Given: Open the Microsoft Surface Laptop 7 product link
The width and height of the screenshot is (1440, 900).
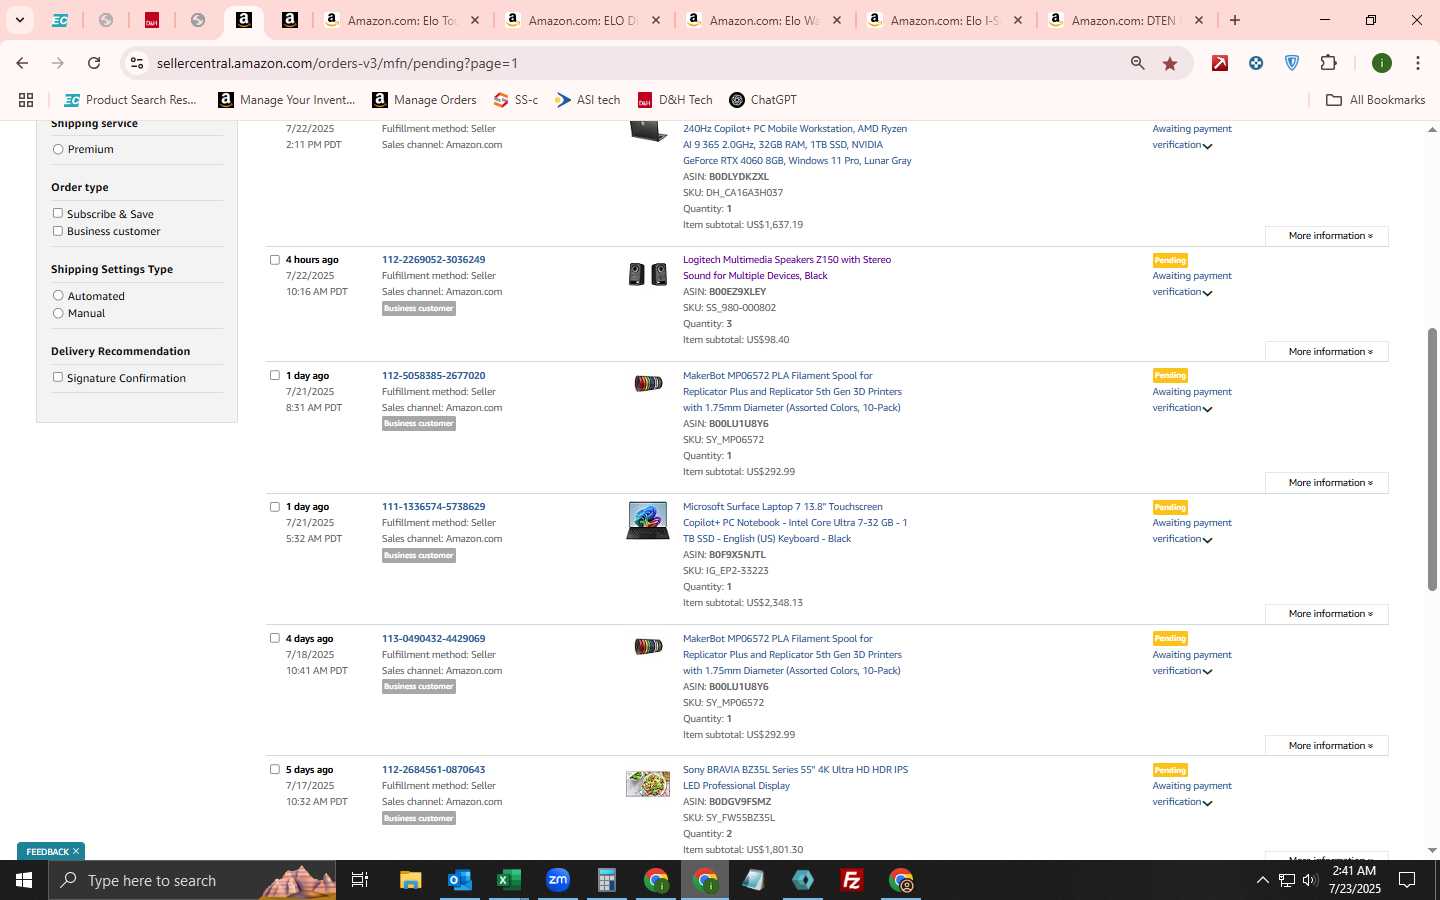Looking at the screenshot, I should pos(795,523).
